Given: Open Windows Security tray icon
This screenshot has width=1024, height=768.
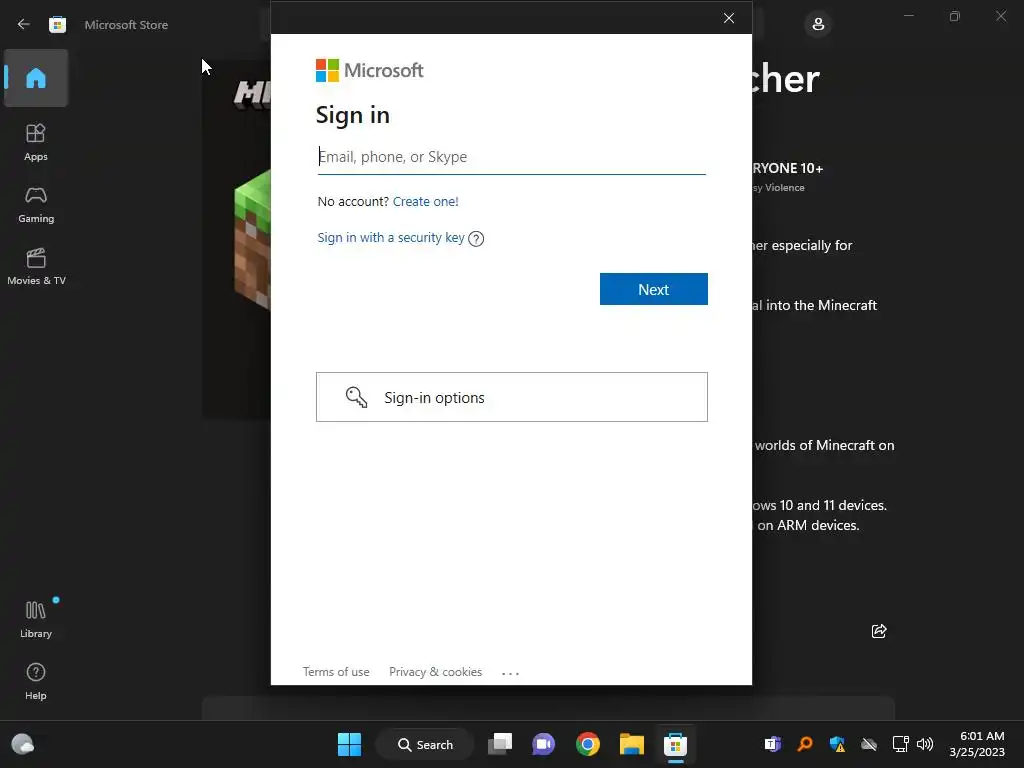Looking at the screenshot, I should pos(837,744).
